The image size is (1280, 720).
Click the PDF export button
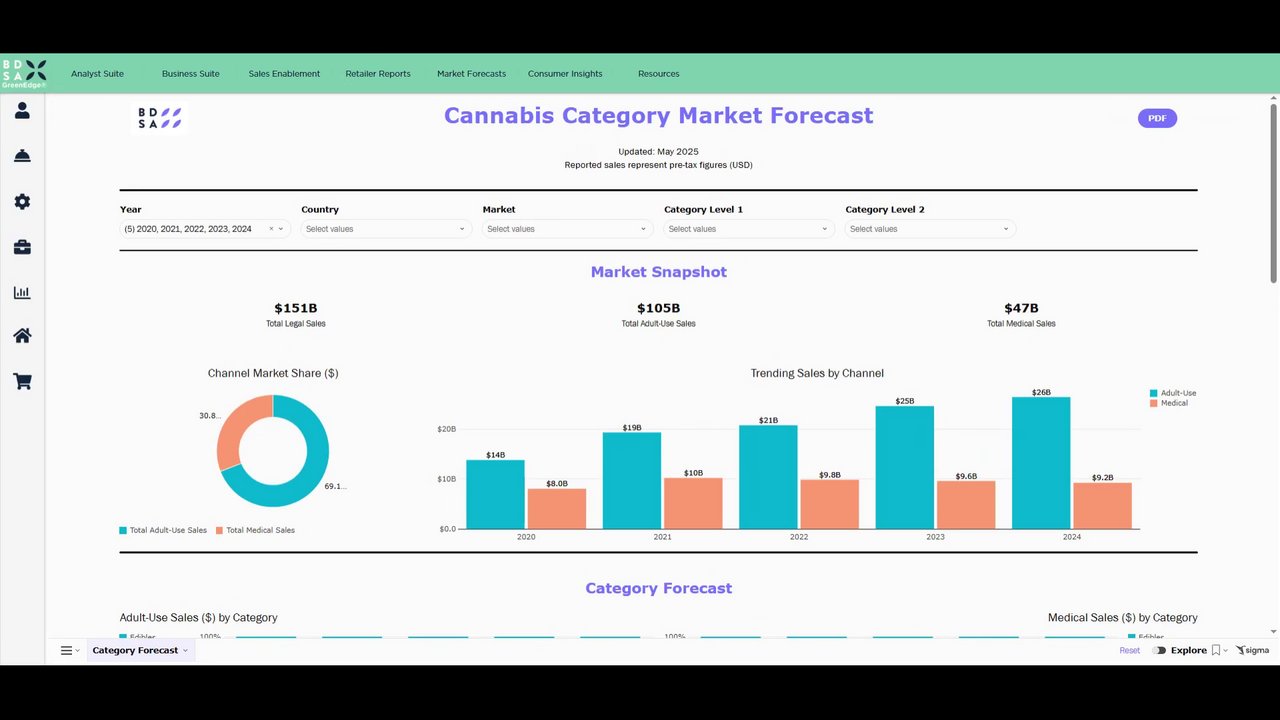pos(1157,118)
